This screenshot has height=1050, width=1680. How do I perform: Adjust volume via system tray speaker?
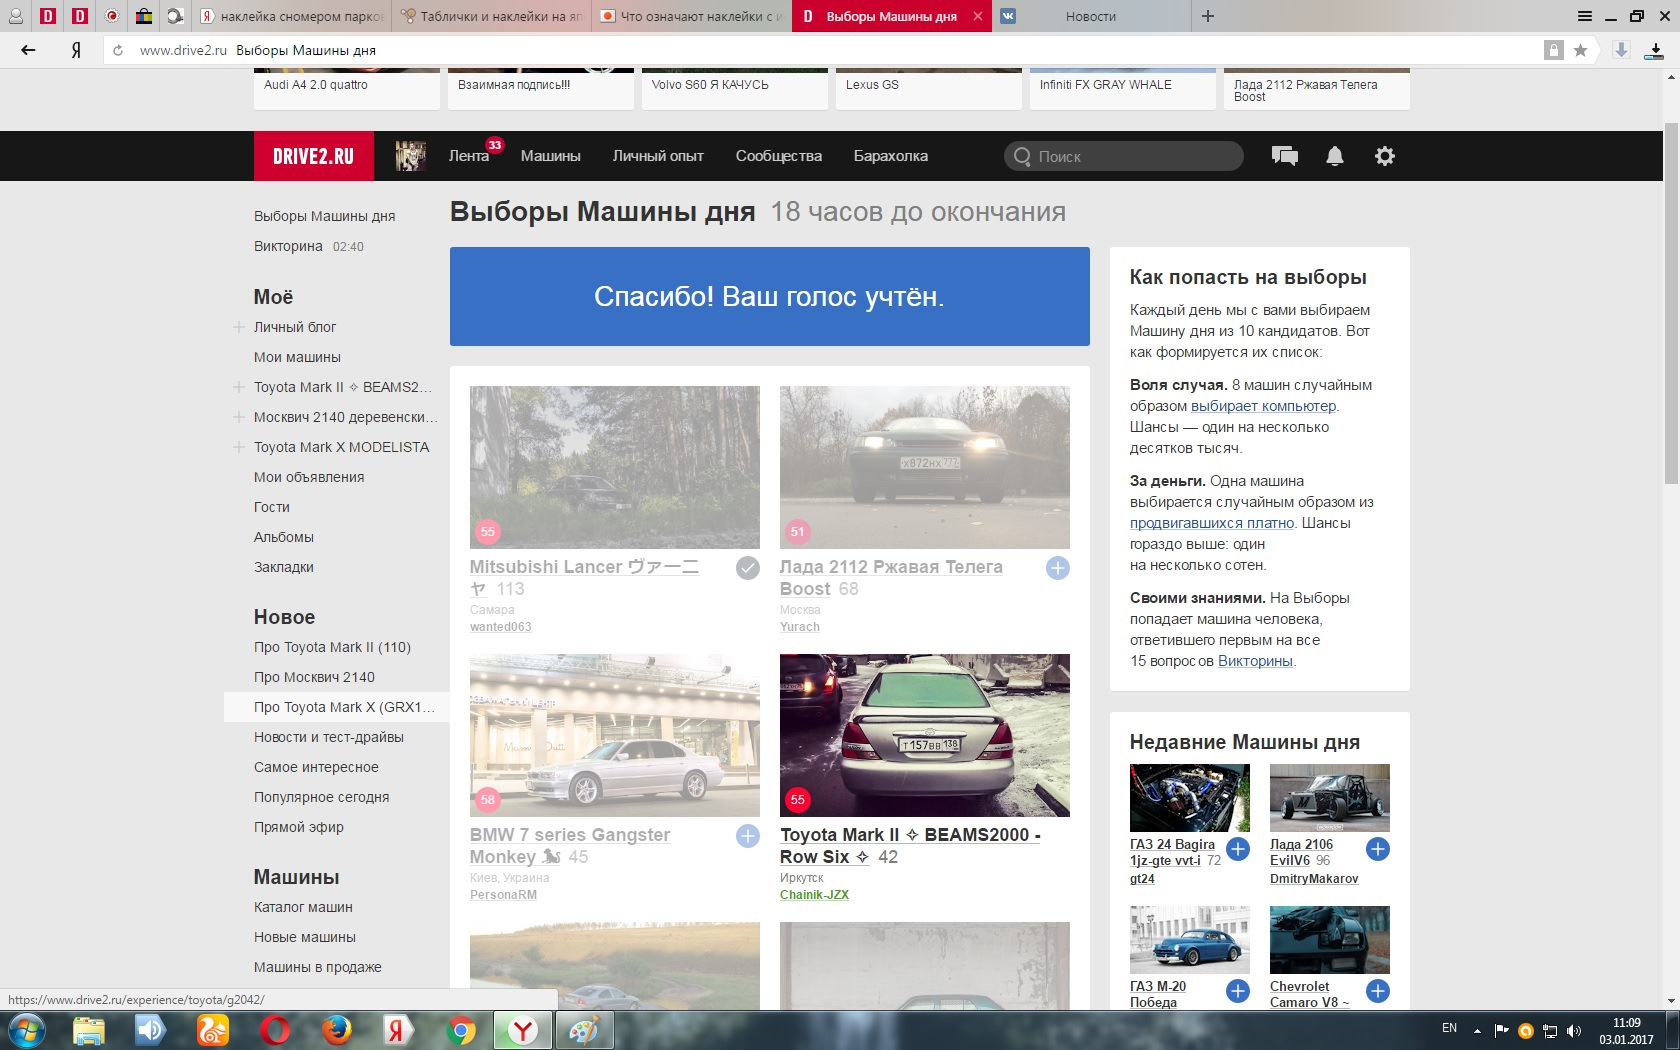coord(1574,1030)
